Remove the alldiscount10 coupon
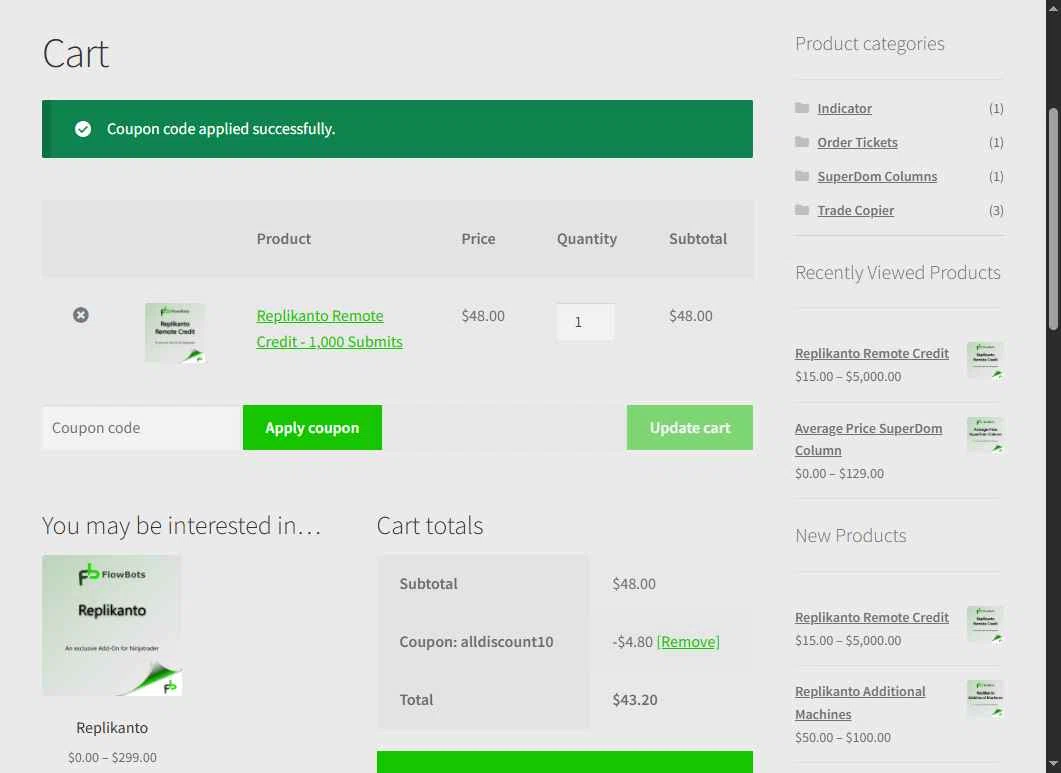The image size is (1061, 773). point(688,642)
